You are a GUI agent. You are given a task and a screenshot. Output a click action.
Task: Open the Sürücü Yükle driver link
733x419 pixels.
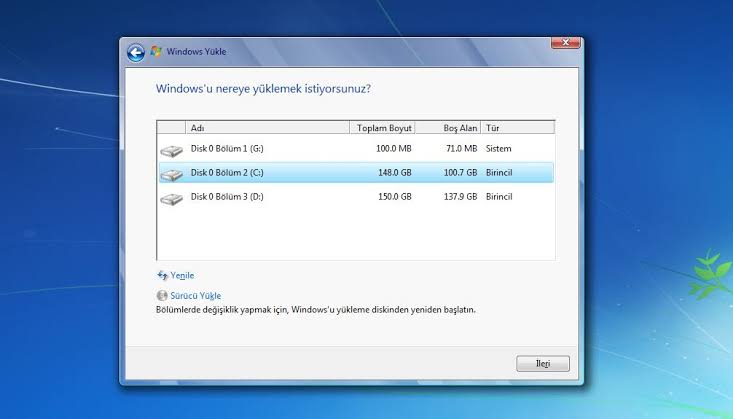click(195, 296)
